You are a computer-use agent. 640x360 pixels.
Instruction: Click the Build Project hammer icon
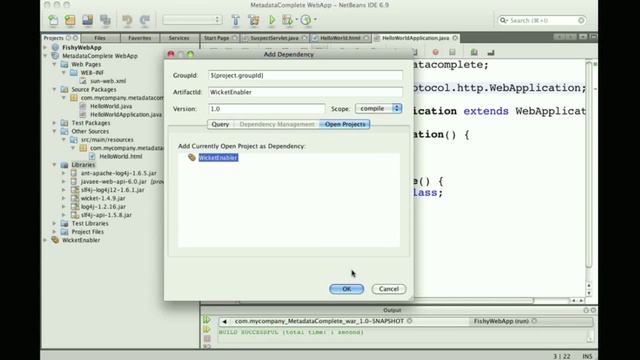[236, 20]
